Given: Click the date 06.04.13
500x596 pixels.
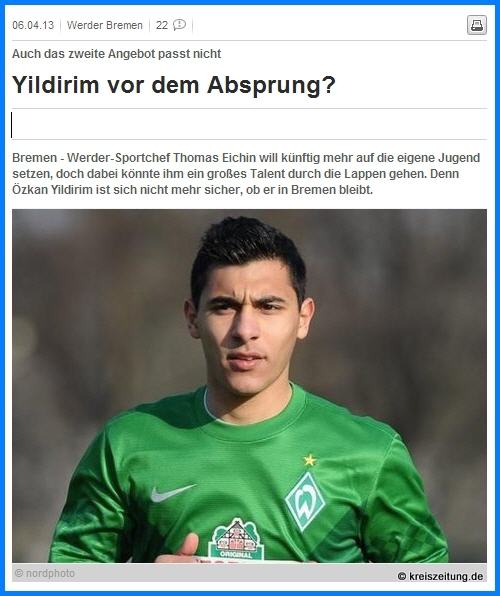Looking at the screenshot, I should 33,25.
